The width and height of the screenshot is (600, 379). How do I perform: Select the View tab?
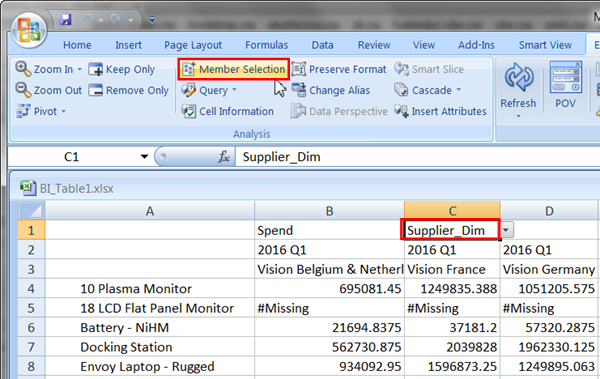tap(424, 45)
